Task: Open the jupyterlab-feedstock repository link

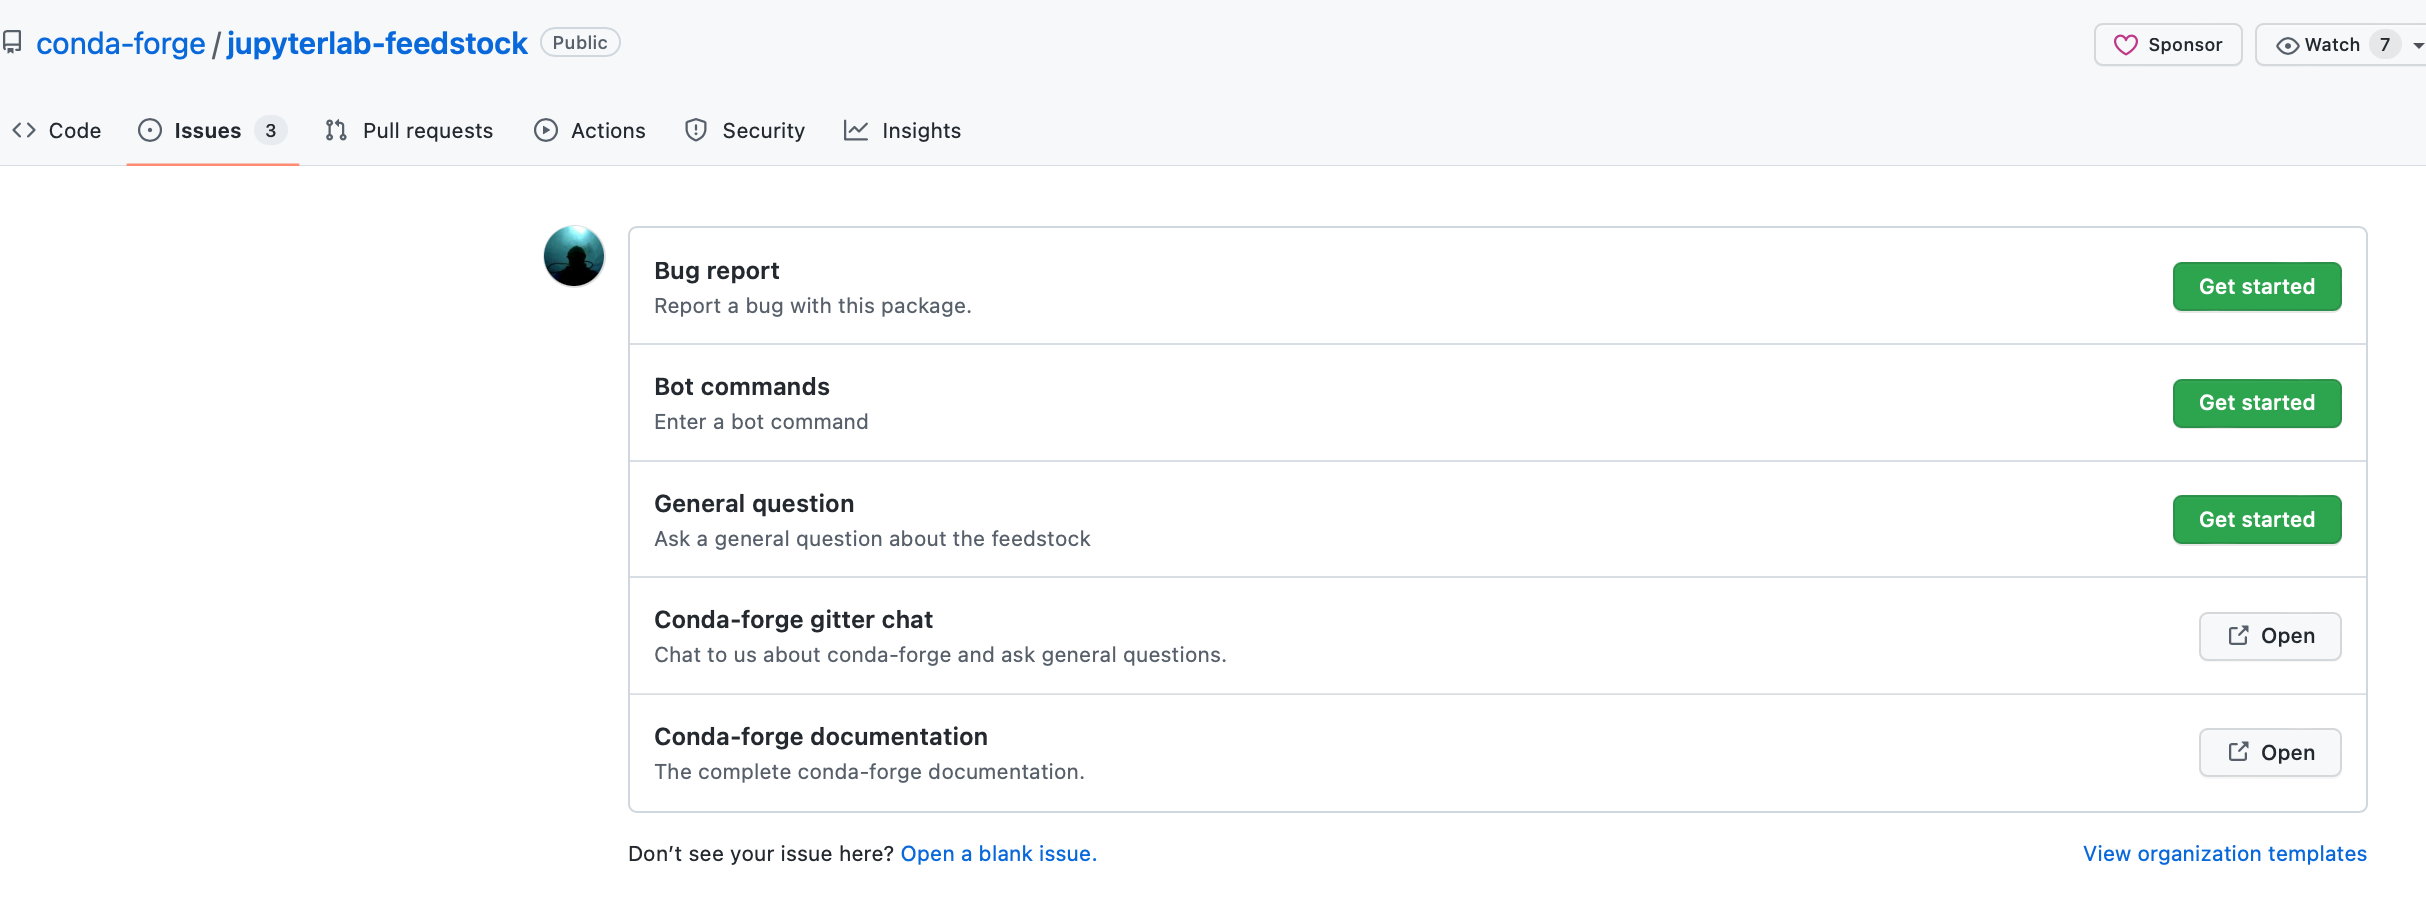Action: tap(377, 43)
